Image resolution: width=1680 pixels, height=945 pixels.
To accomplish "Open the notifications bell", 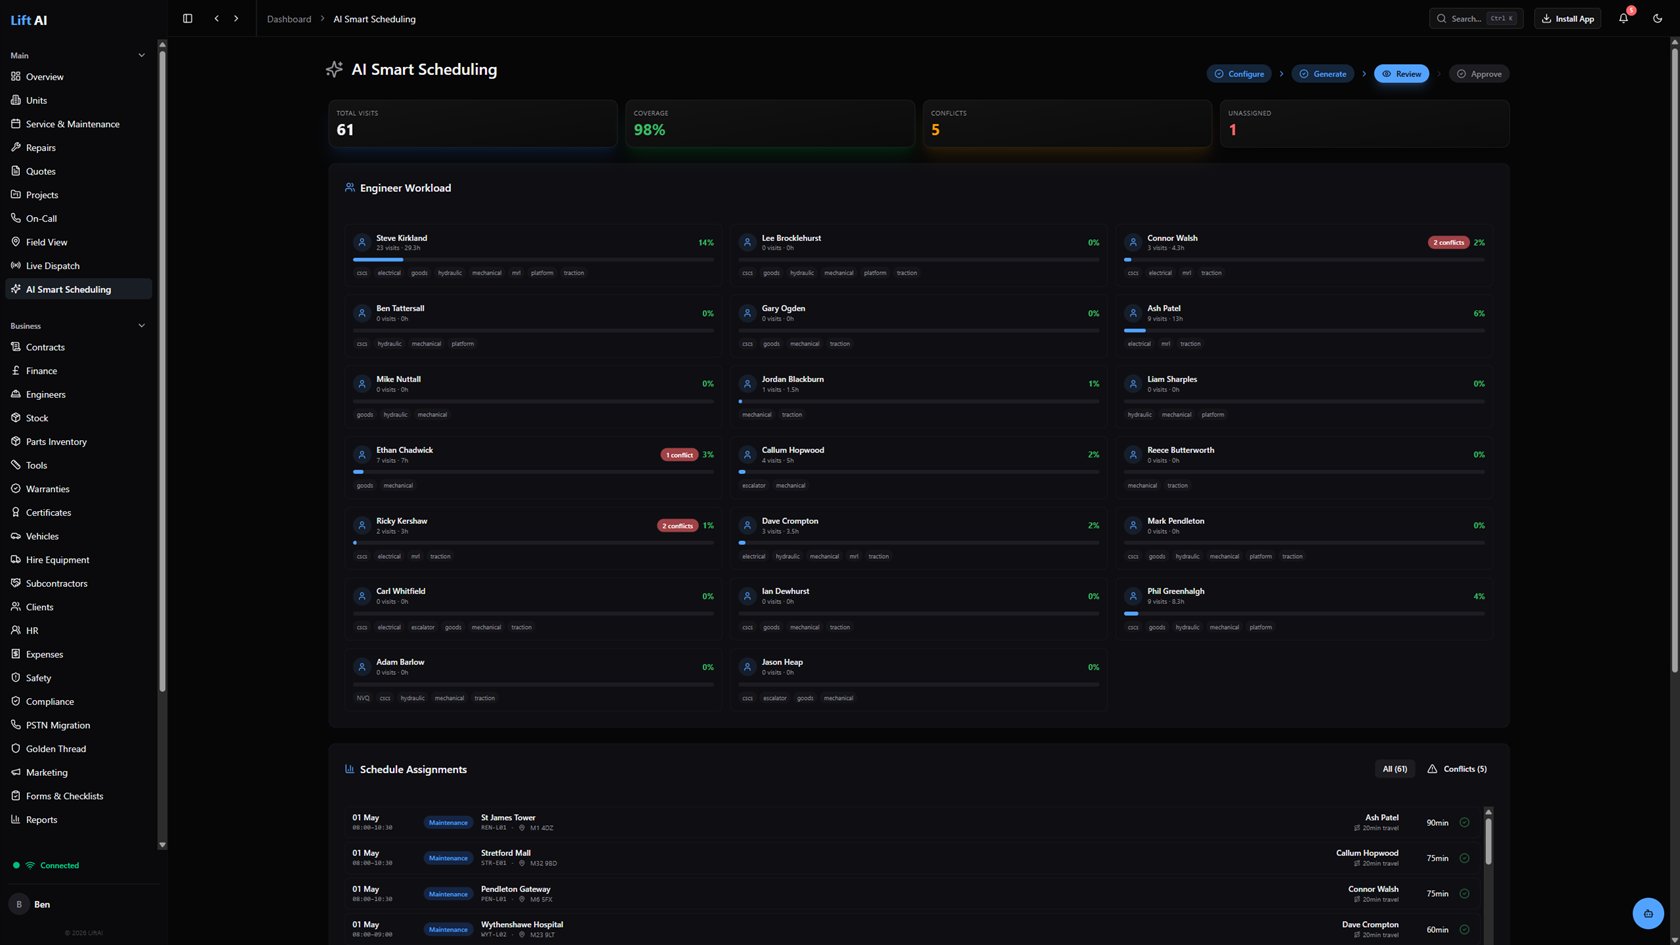I will tap(1623, 18).
